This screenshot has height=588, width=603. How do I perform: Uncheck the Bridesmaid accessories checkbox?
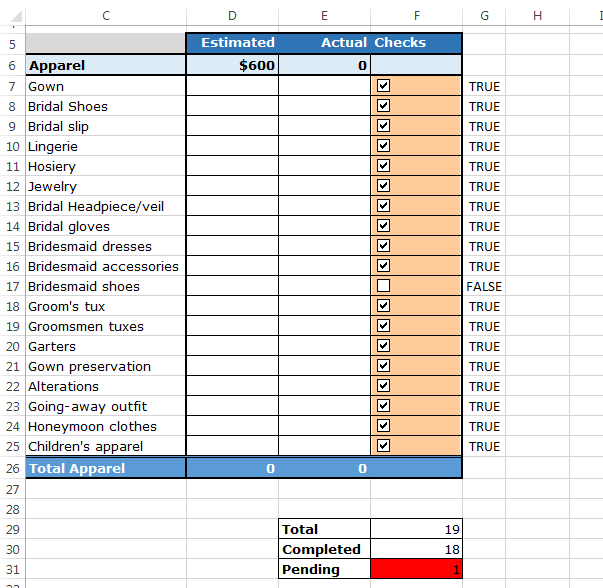[x=383, y=266]
